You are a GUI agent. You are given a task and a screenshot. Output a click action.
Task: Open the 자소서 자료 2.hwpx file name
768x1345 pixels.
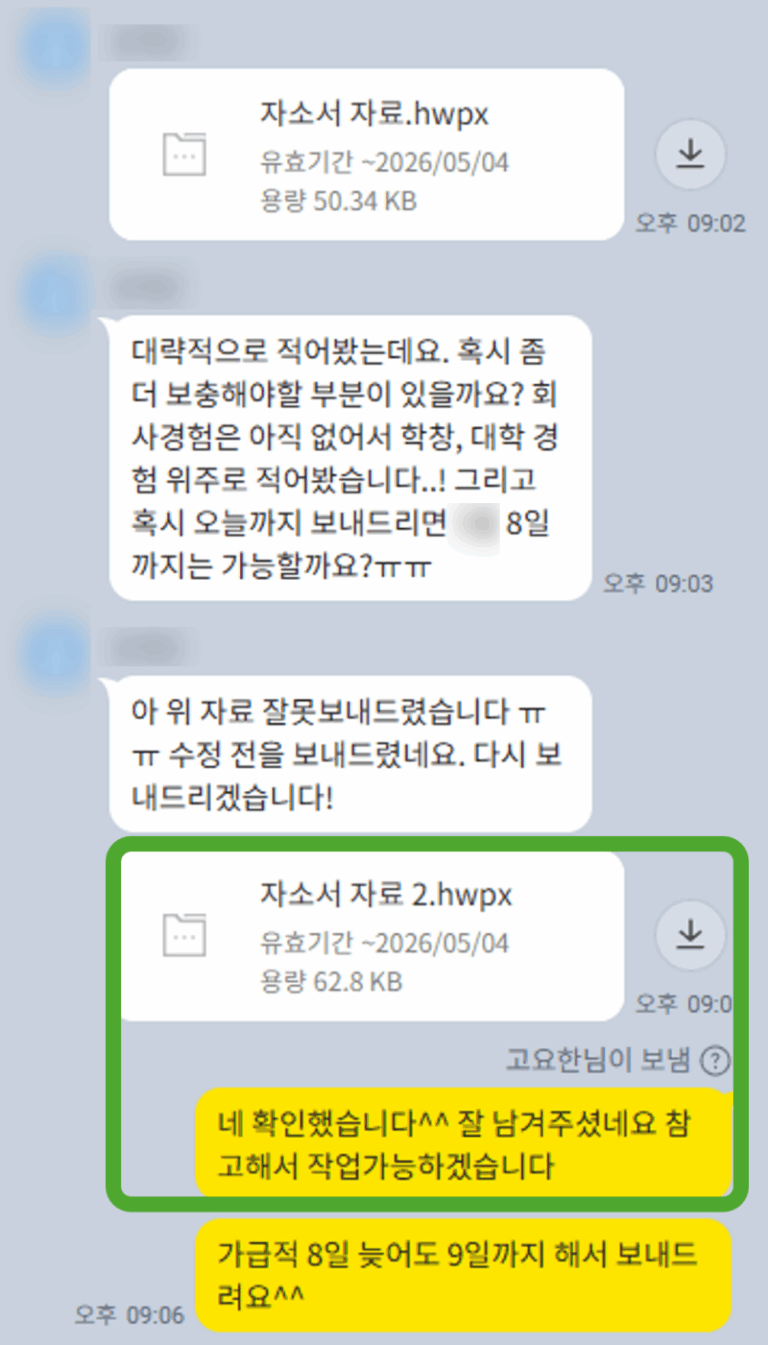pyautogui.click(x=386, y=894)
